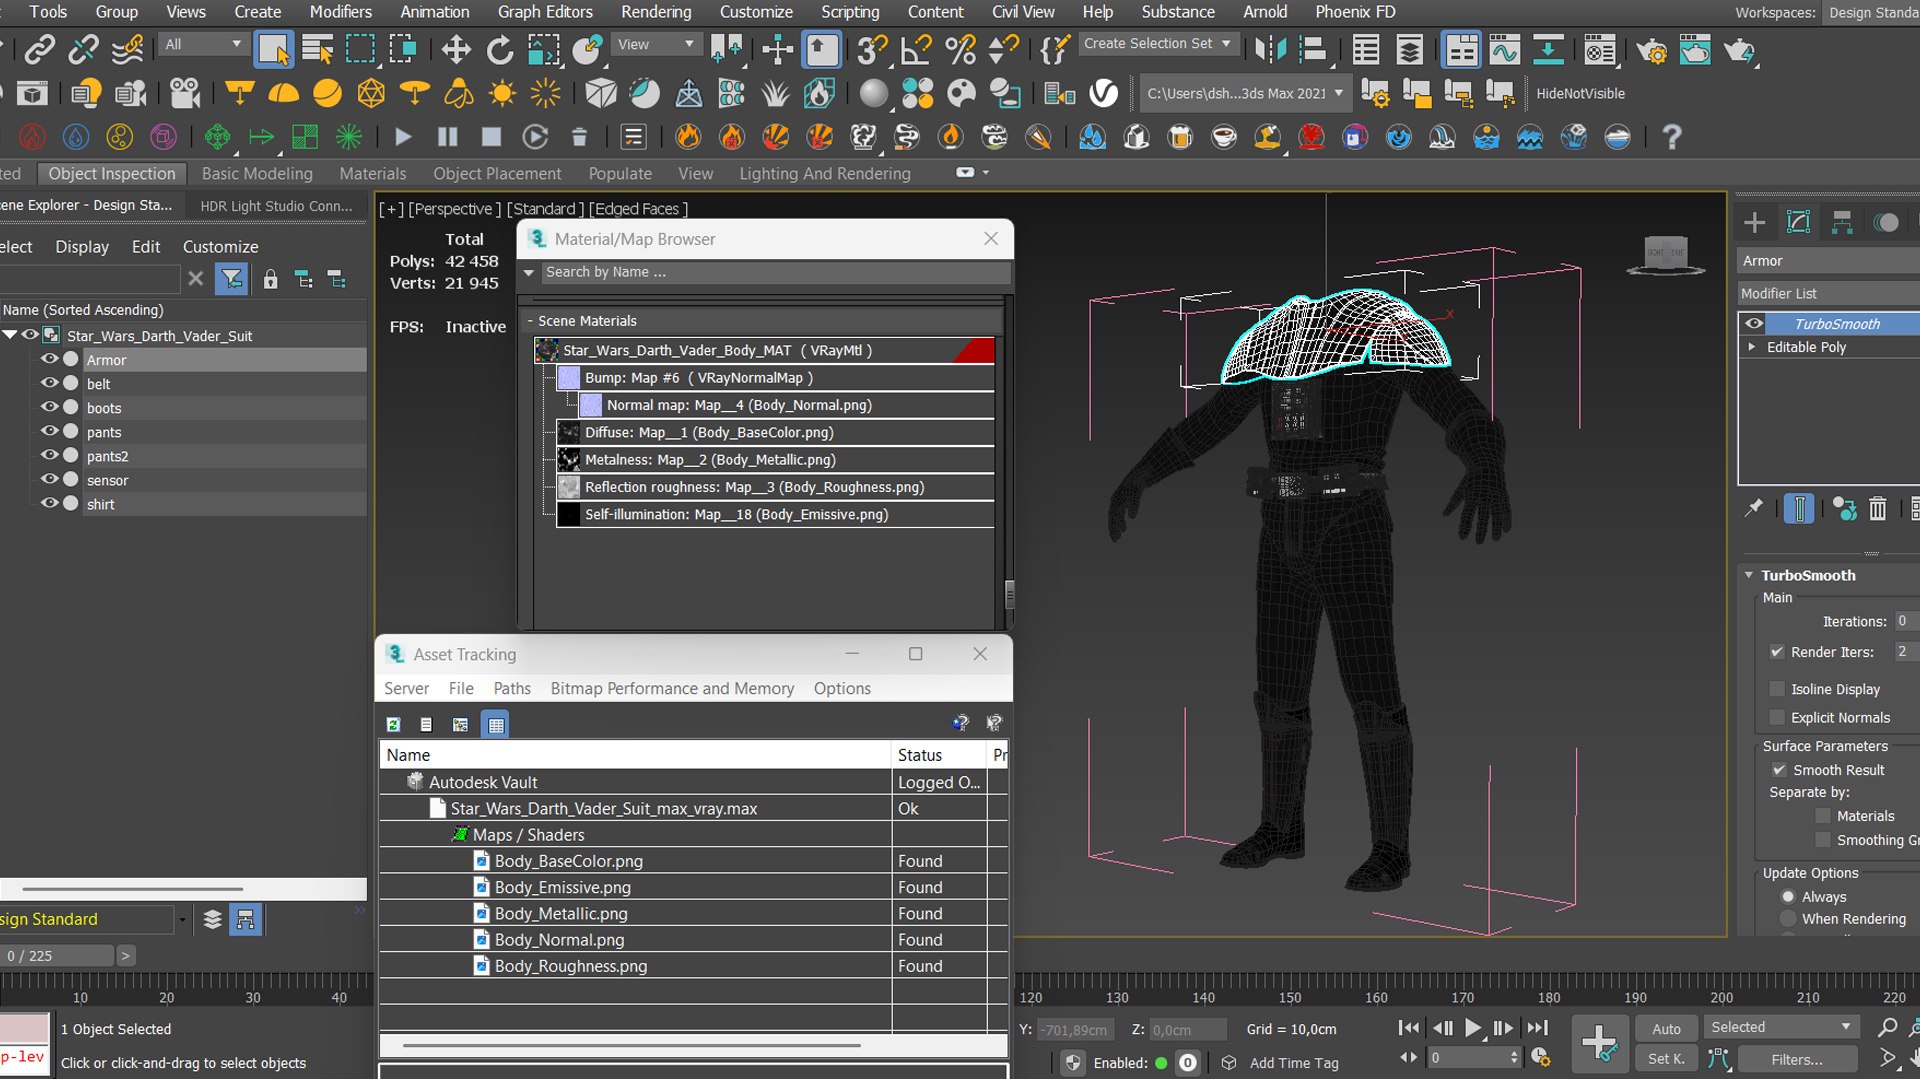Open the Create command panel tab
The height and width of the screenshot is (1080, 1920).
(x=1755, y=222)
